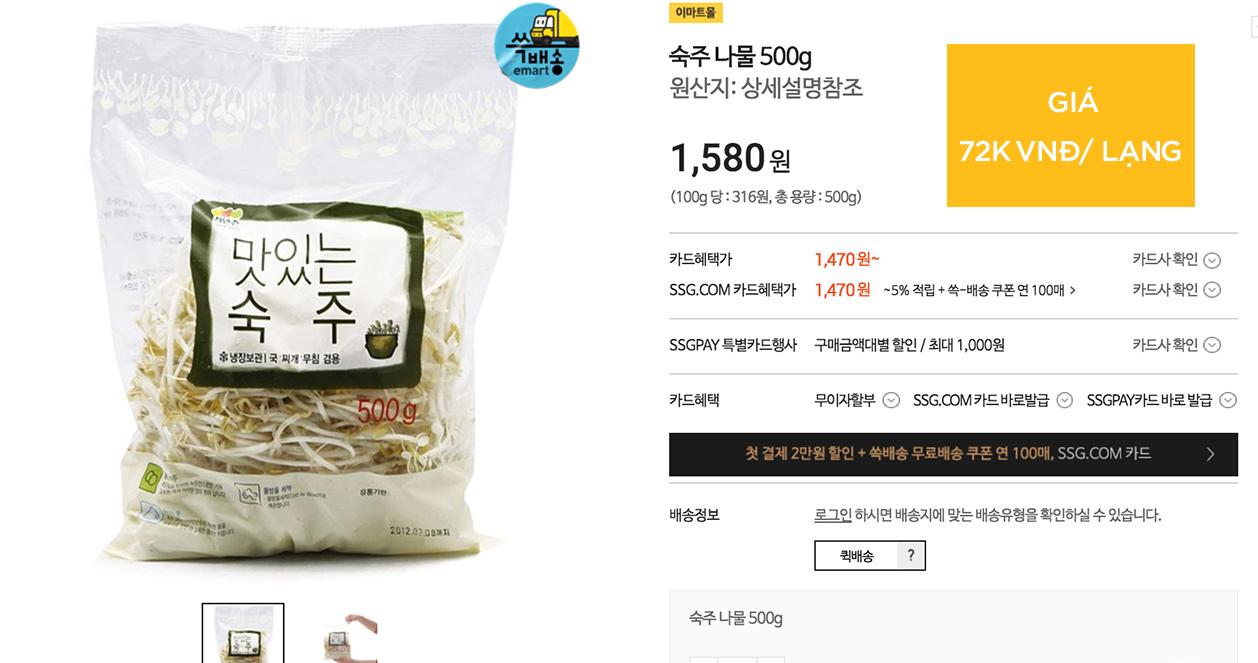Click the 로그인 link in 배송정보
Screen dimensions: 1258x663
(833, 516)
